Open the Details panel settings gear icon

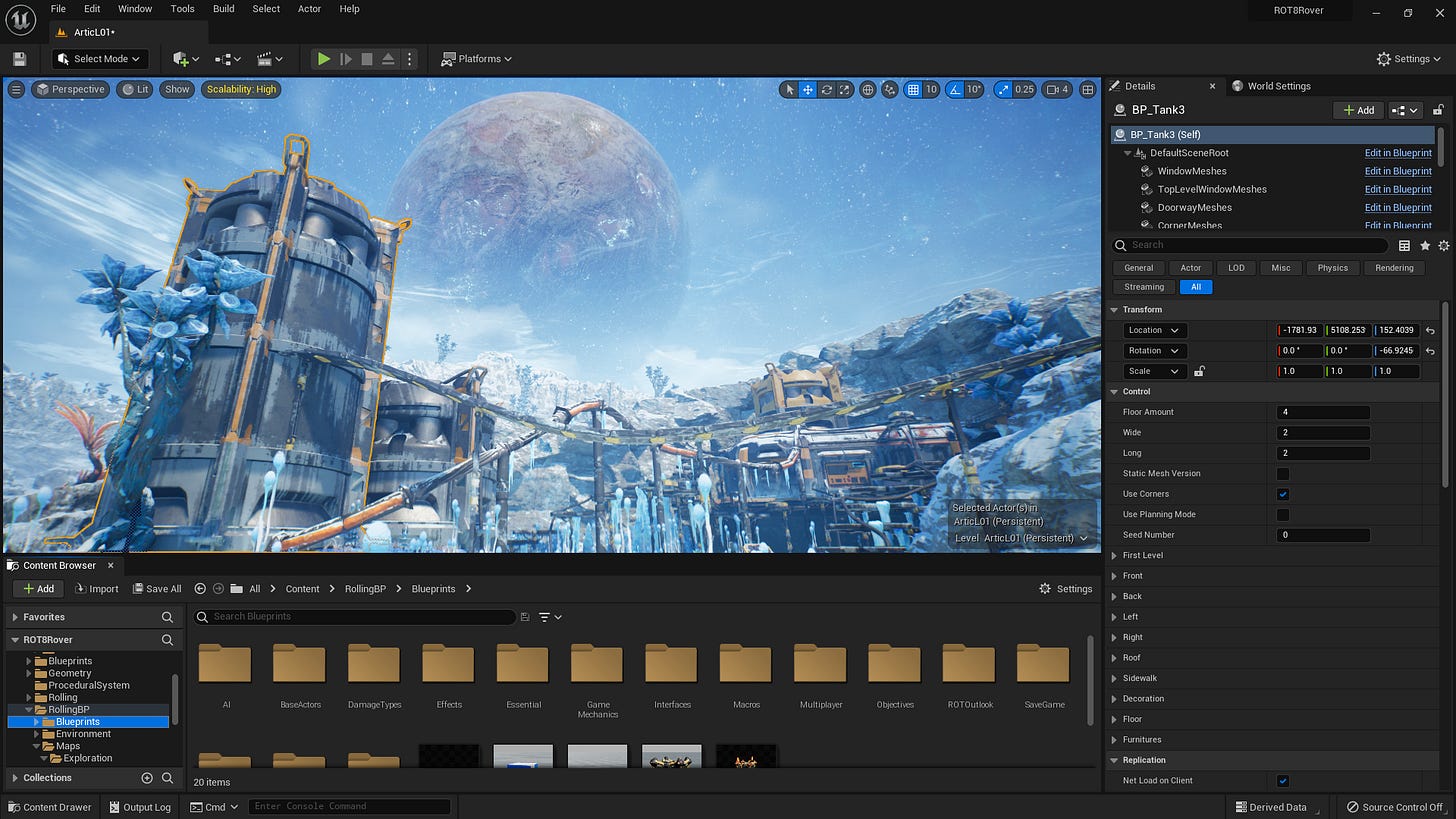pyautogui.click(x=1443, y=245)
